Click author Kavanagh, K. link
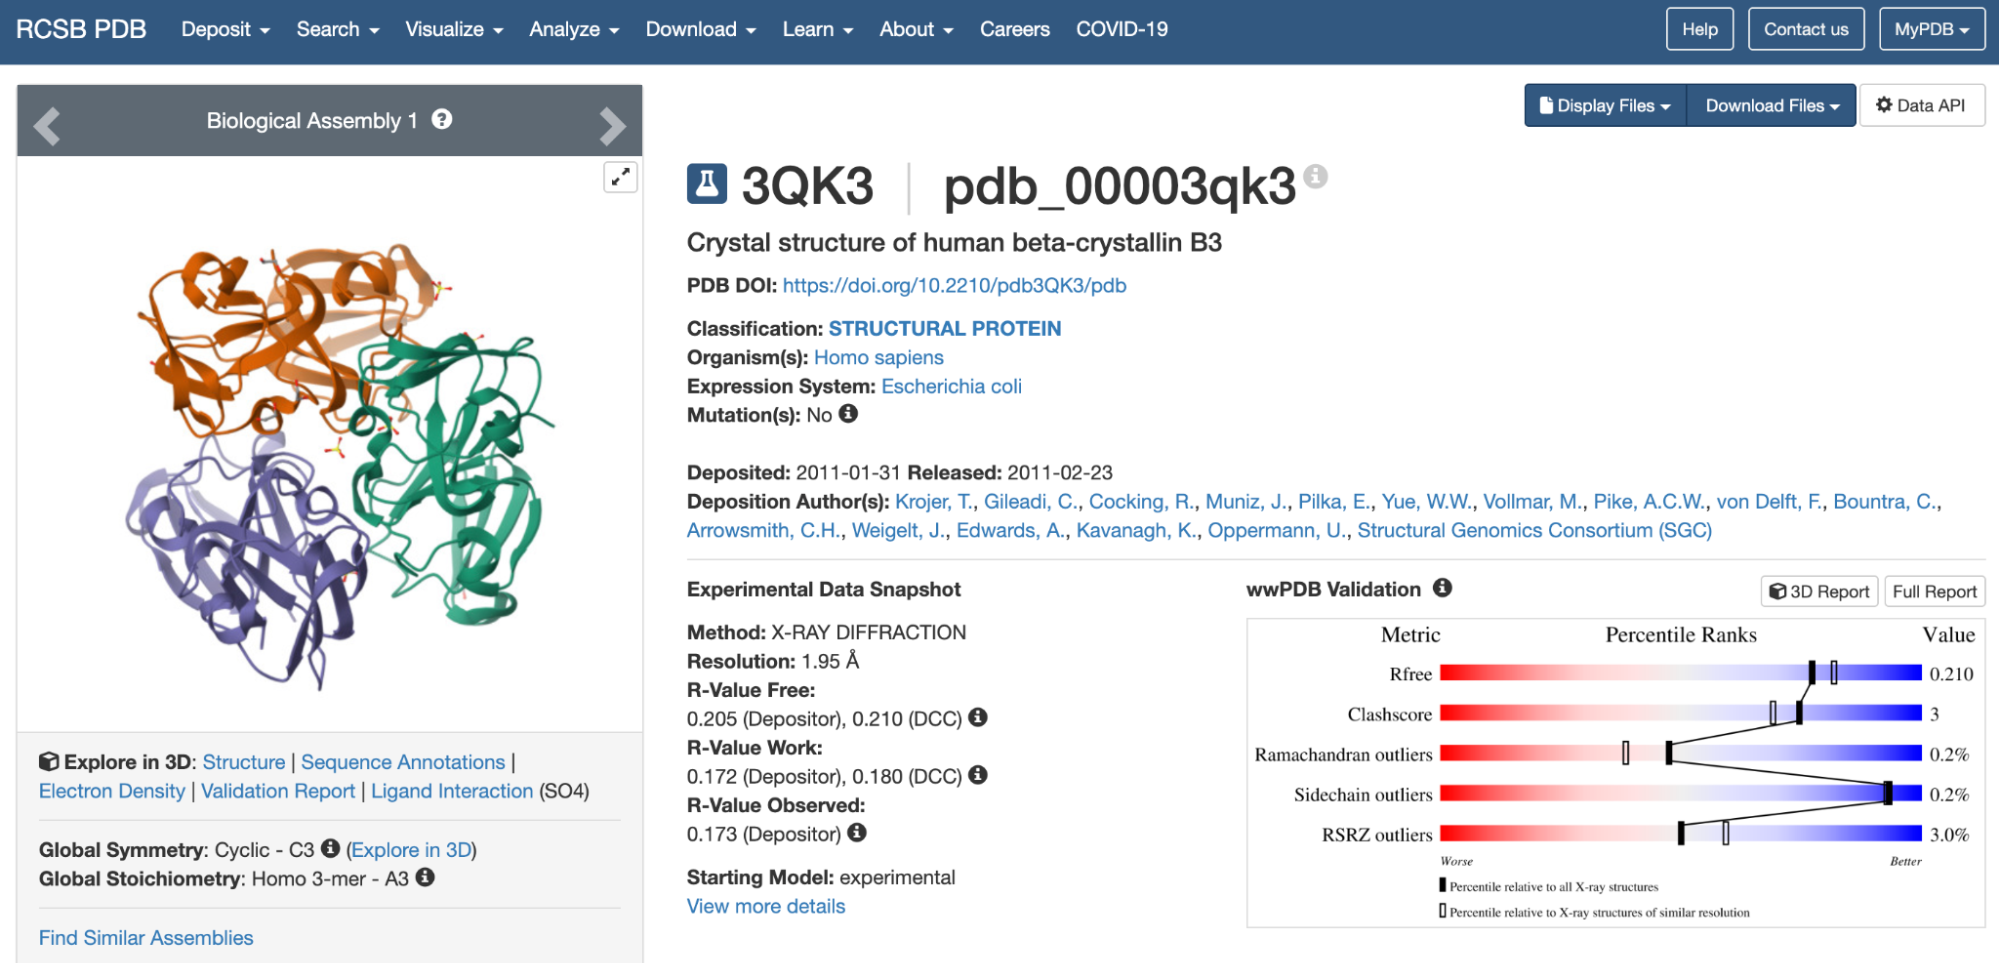This screenshot has width=1999, height=964. point(1137,531)
